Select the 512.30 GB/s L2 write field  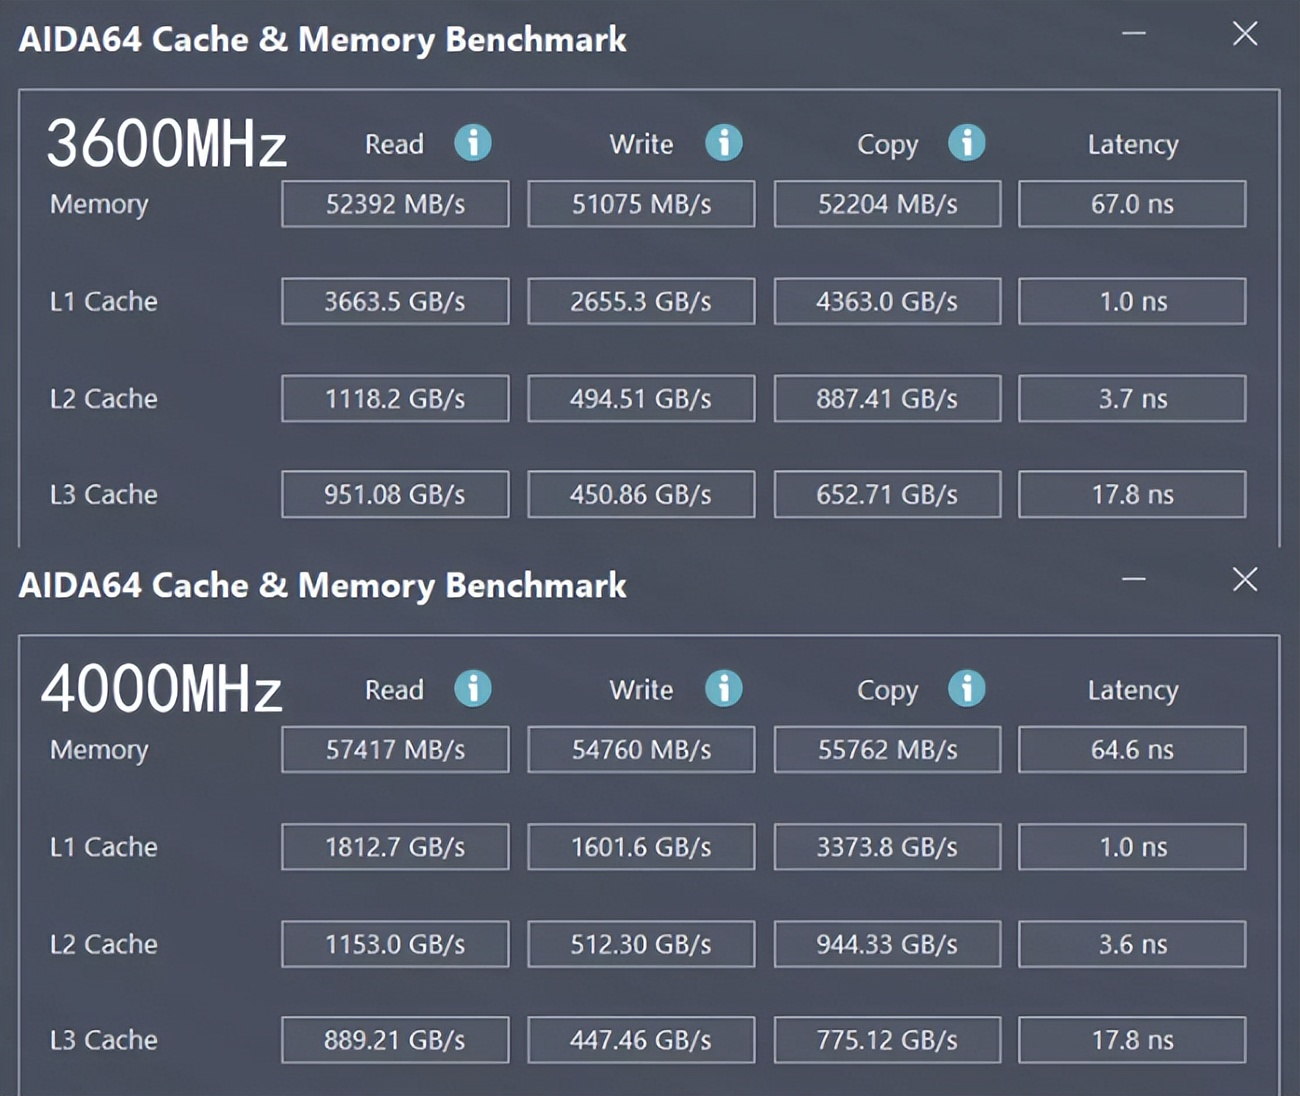[x=641, y=944]
